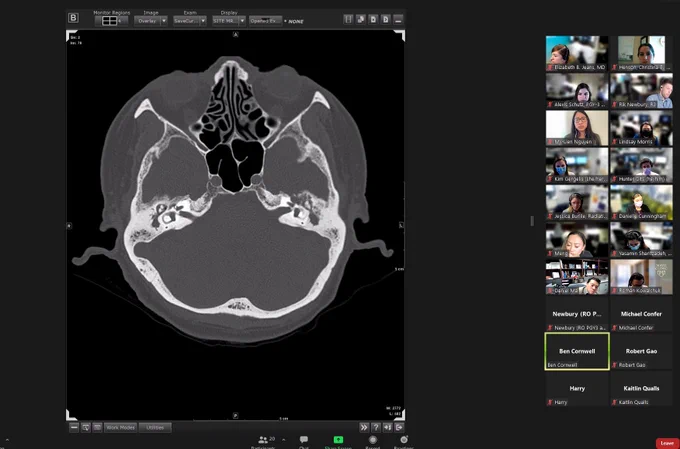Select the Newbury (RO P... participant tile
Viewport: 680px width, 449px height.
(577, 315)
